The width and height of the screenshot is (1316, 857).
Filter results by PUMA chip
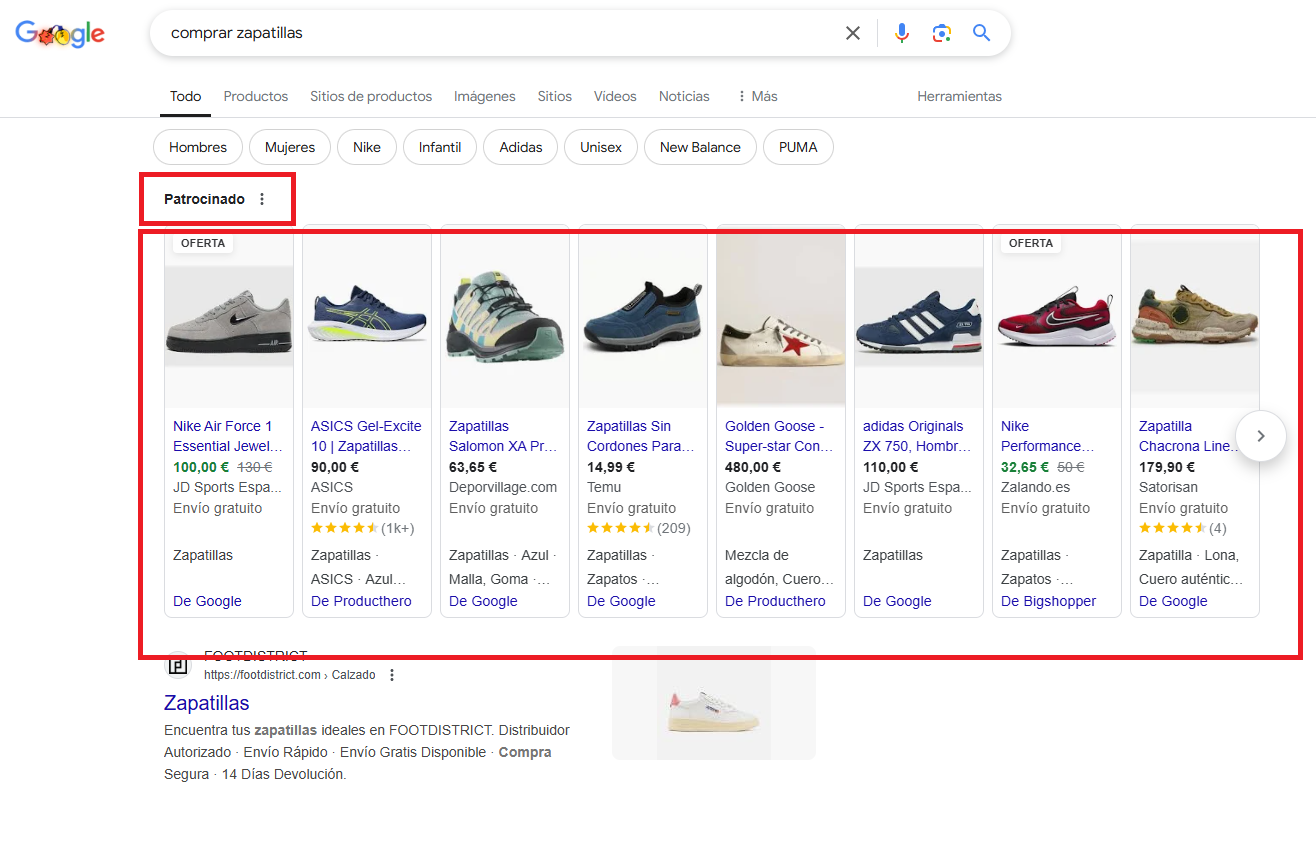click(798, 147)
